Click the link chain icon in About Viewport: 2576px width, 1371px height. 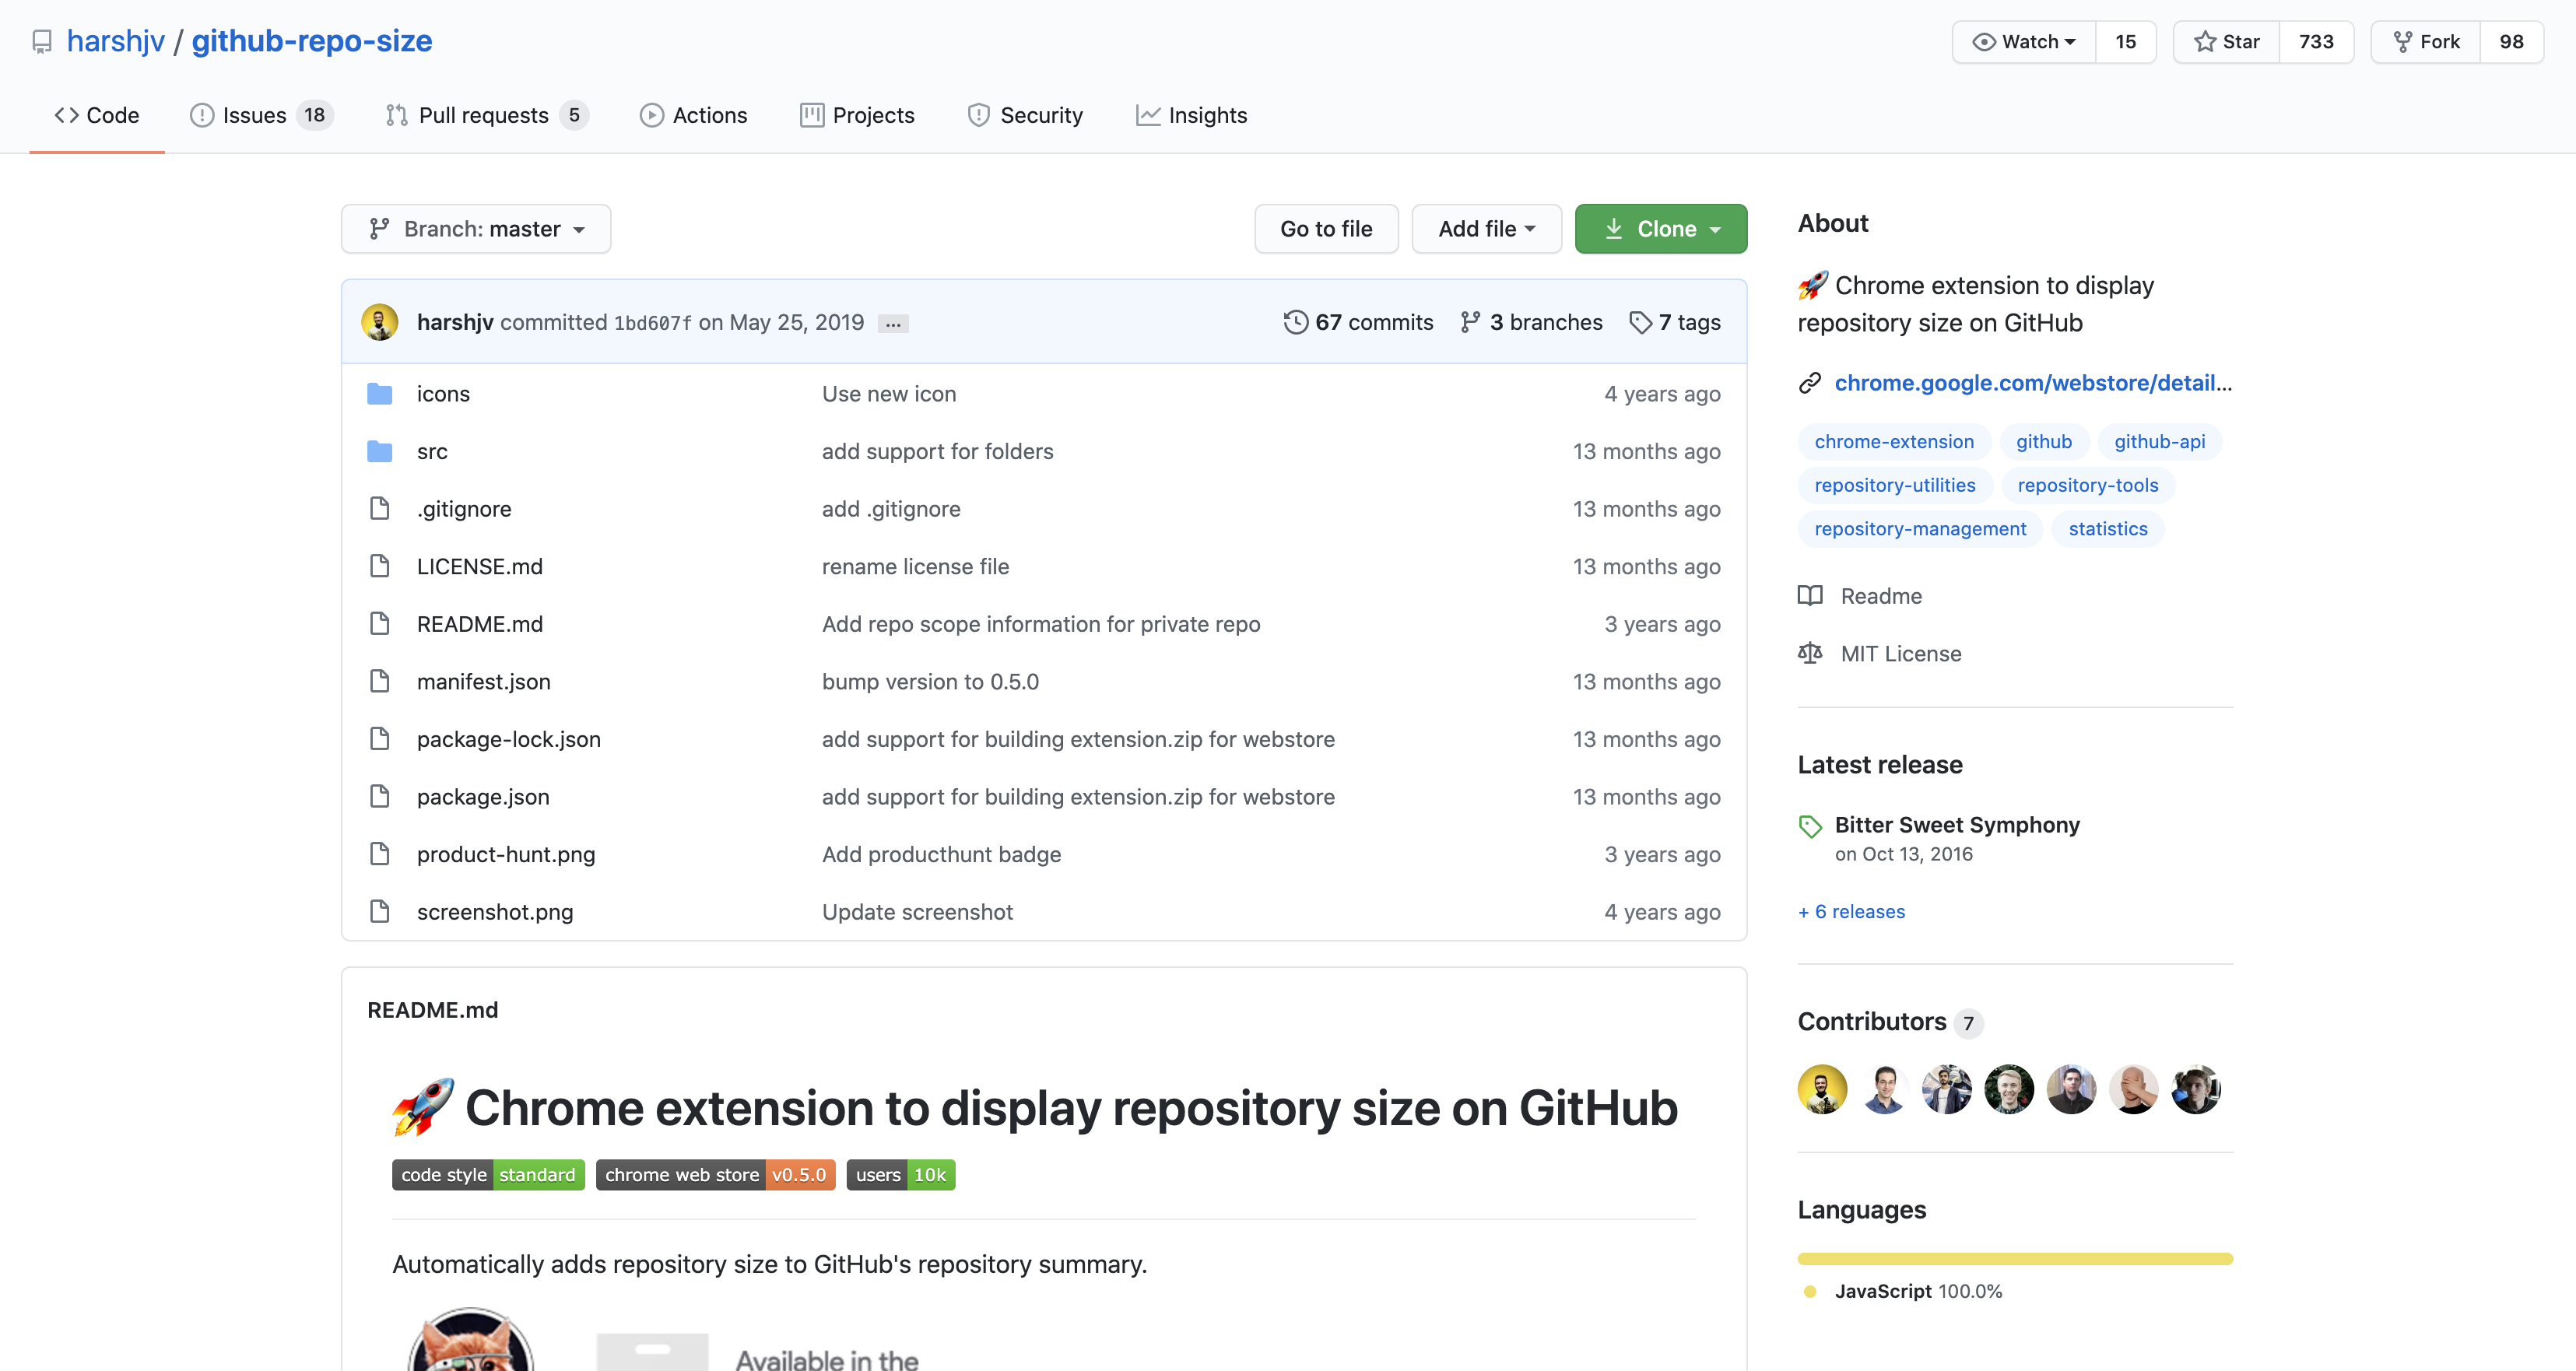(x=1809, y=383)
